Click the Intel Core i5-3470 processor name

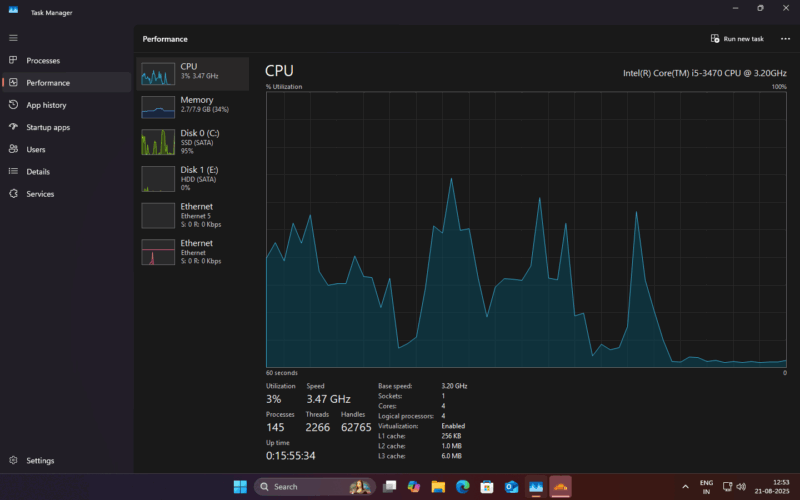point(705,73)
